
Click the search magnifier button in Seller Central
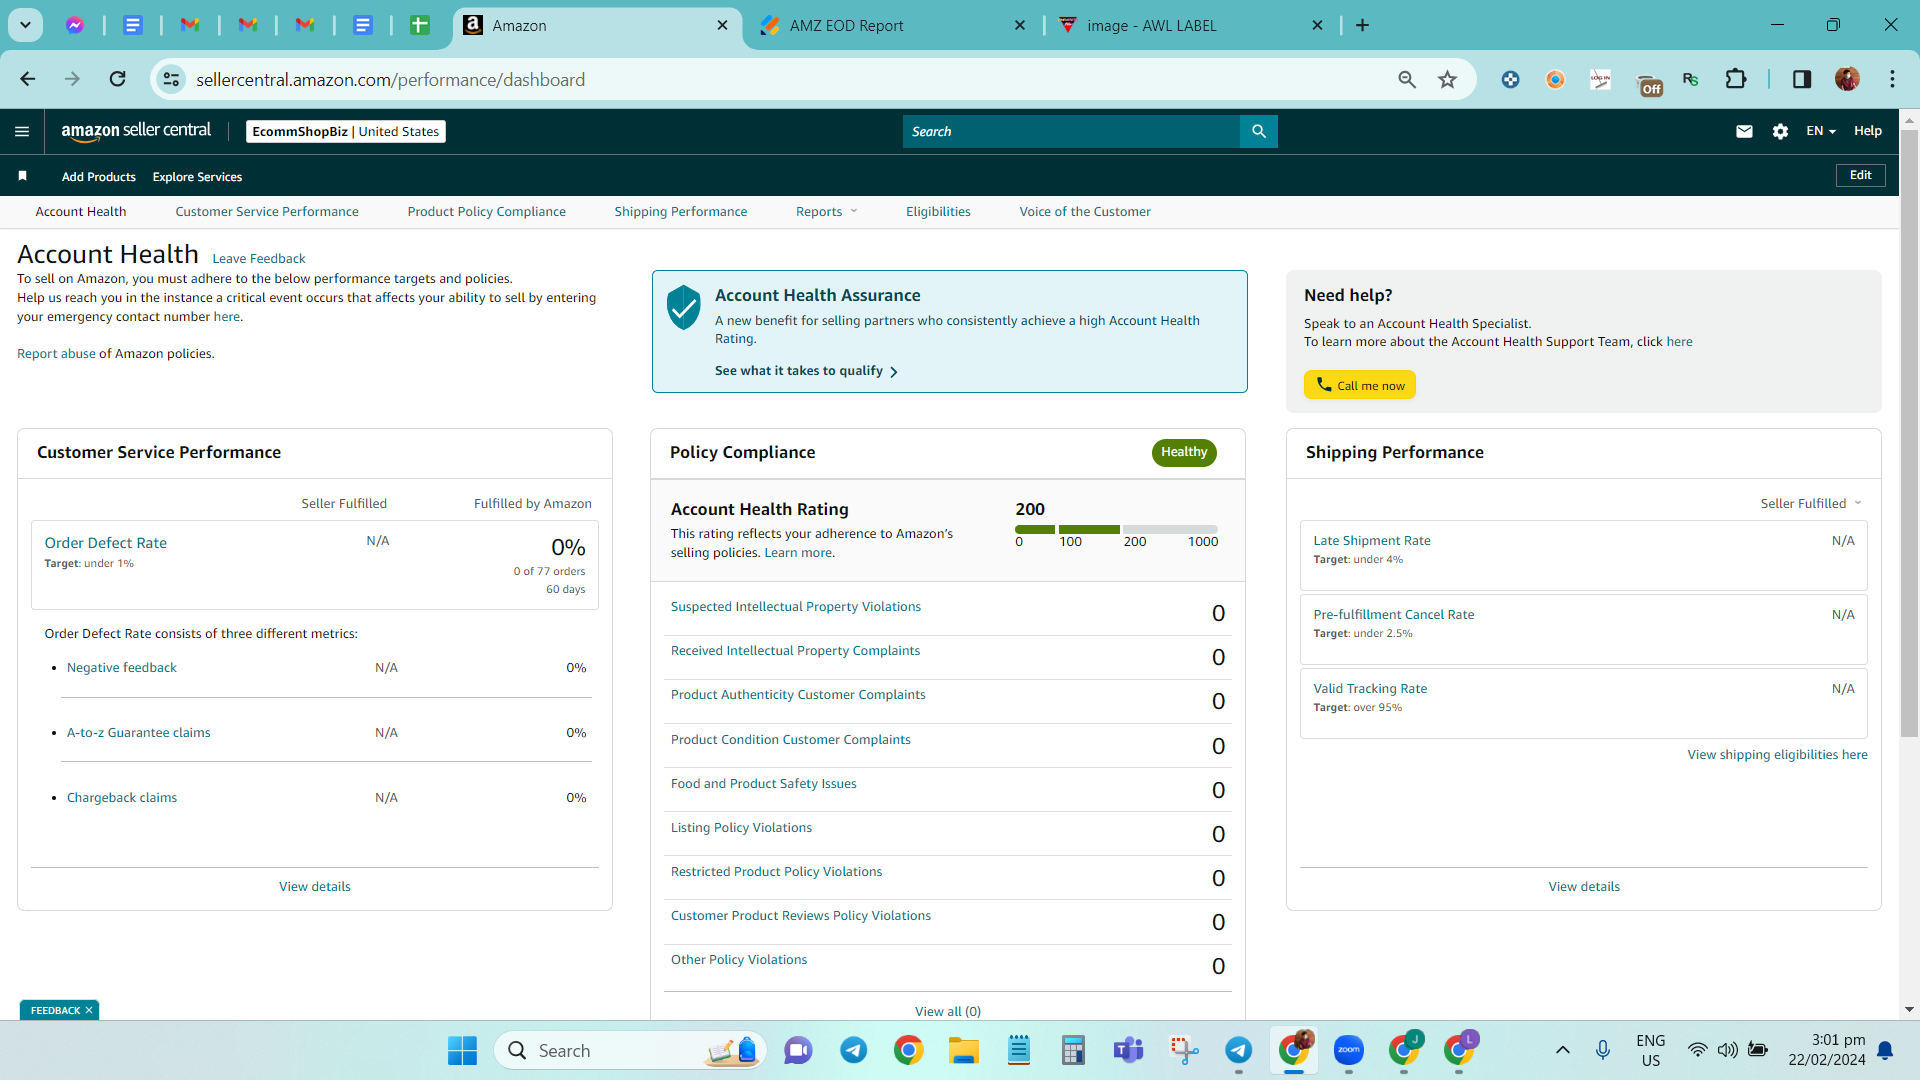(x=1259, y=131)
